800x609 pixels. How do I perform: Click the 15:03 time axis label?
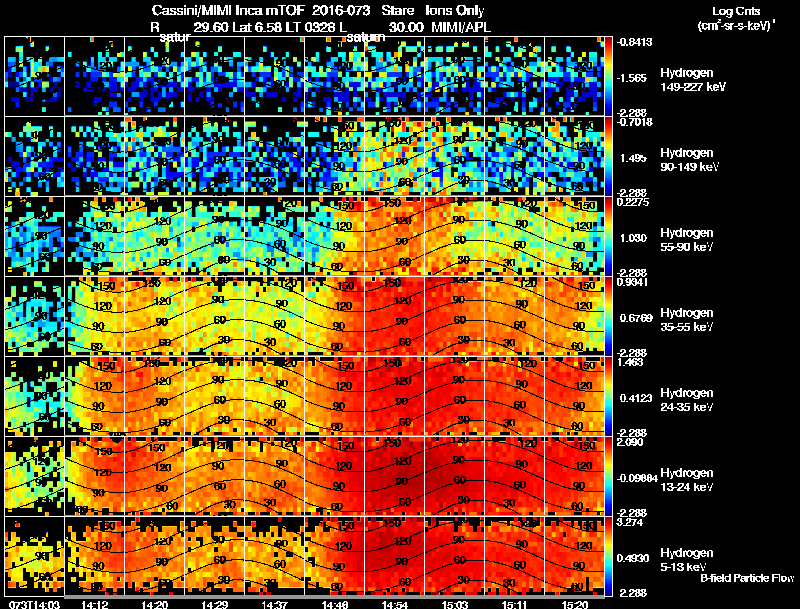(x=455, y=604)
